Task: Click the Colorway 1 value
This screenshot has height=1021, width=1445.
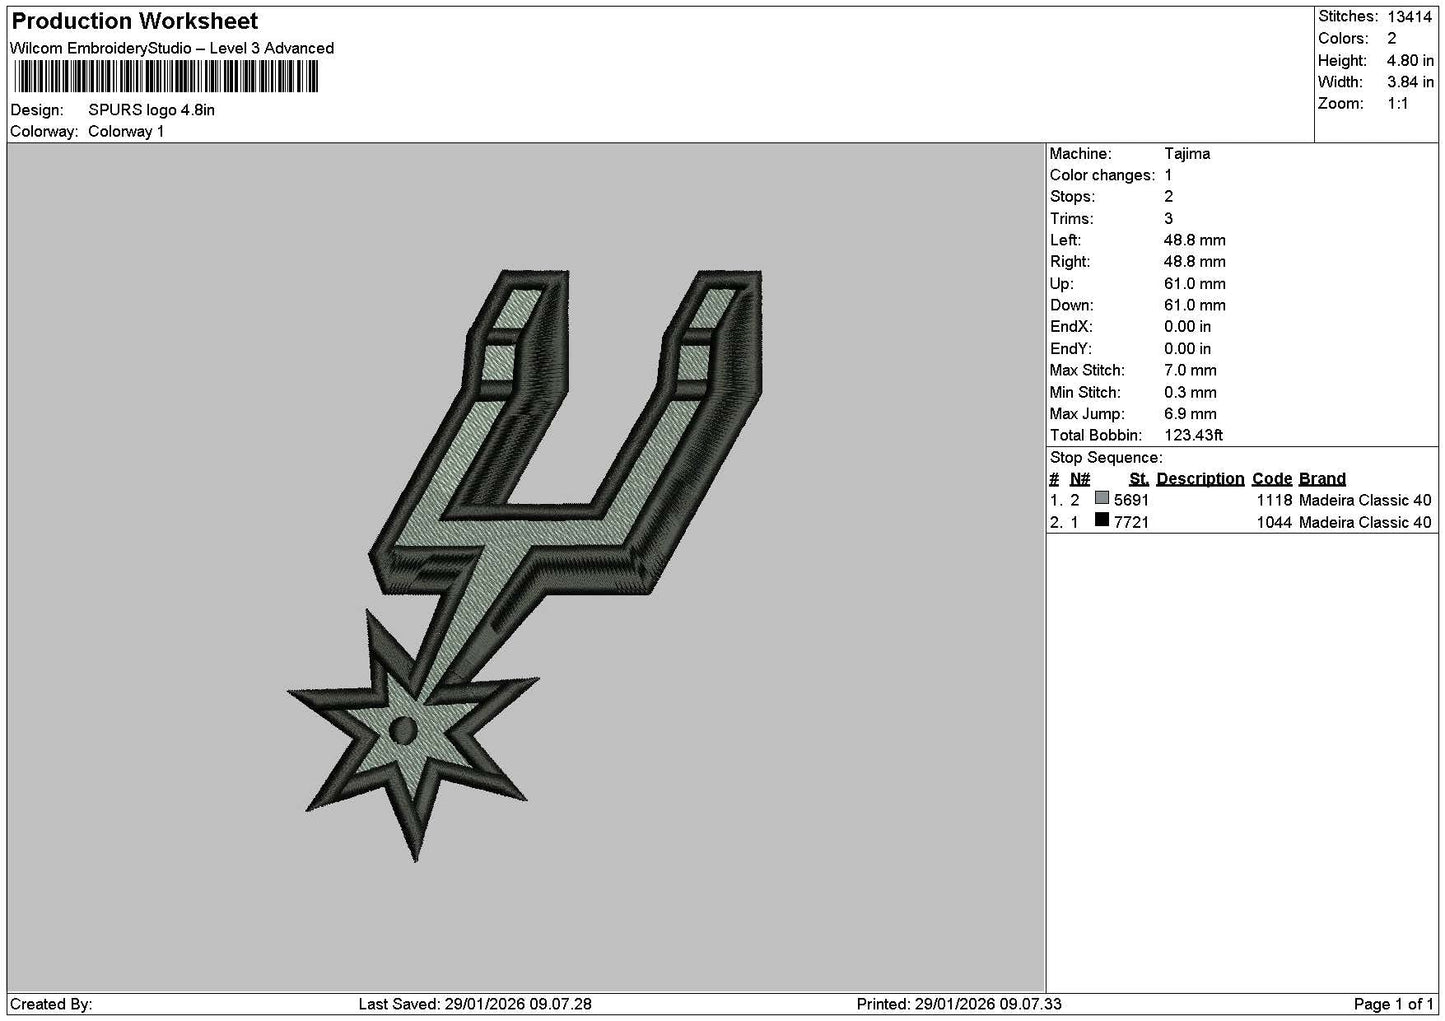Action: click(126, 131)
